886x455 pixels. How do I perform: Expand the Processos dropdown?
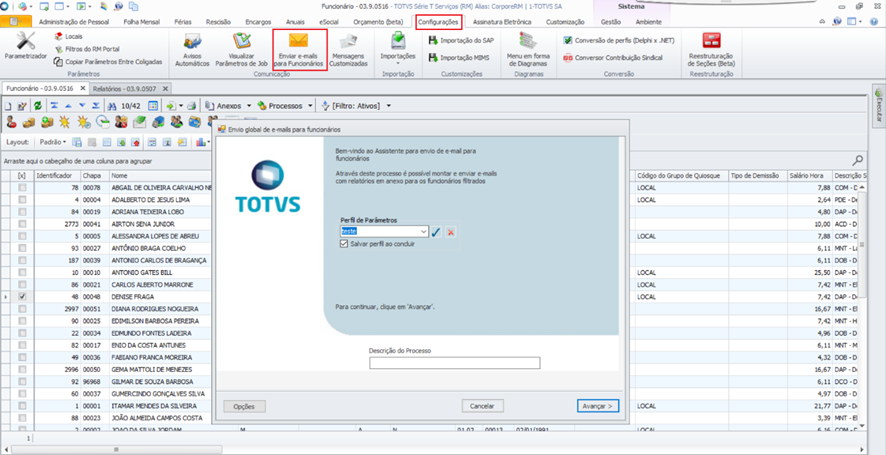310,106
